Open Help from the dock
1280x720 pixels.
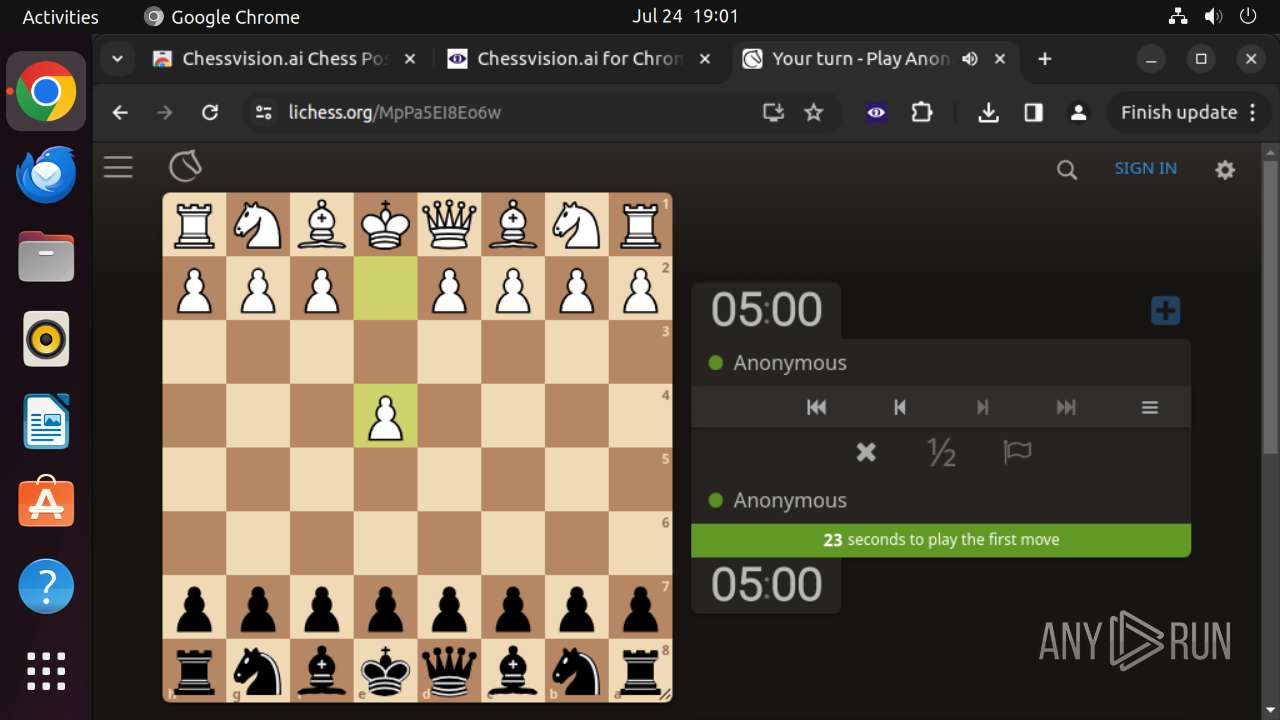(x=46, y=586)
